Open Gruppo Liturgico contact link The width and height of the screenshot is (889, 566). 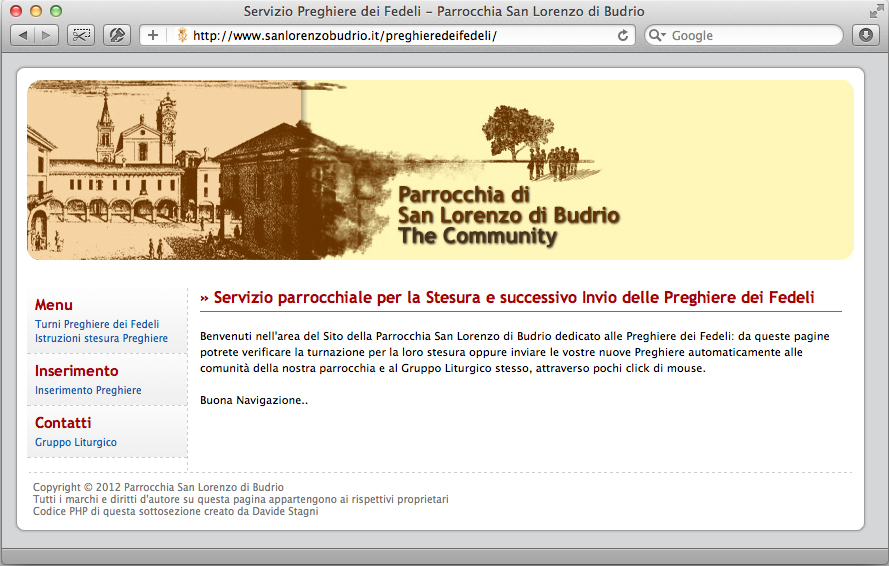pos(76,442)
